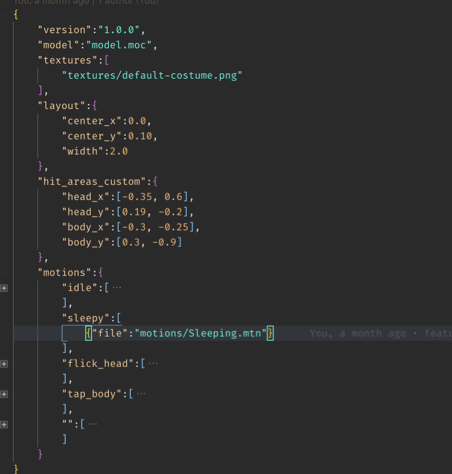
Task: Click the "model.moc" value
Action: pos(119,45)
